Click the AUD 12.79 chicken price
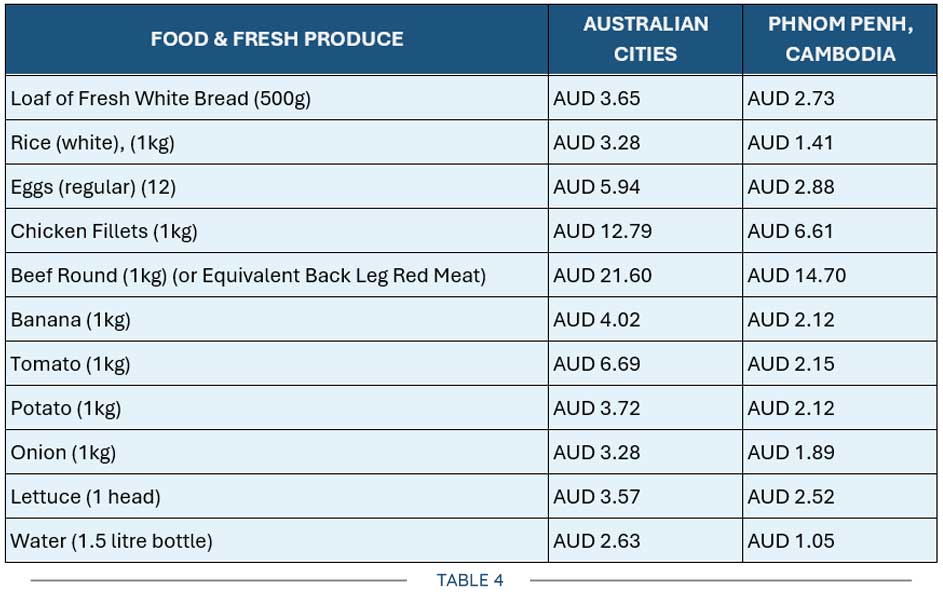 point(602,231)
